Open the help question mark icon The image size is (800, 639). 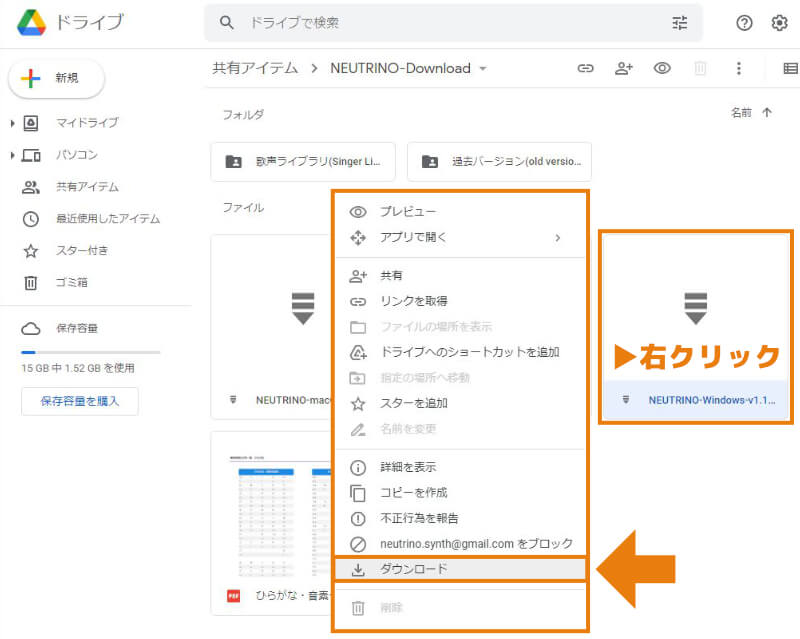(744, 22)
